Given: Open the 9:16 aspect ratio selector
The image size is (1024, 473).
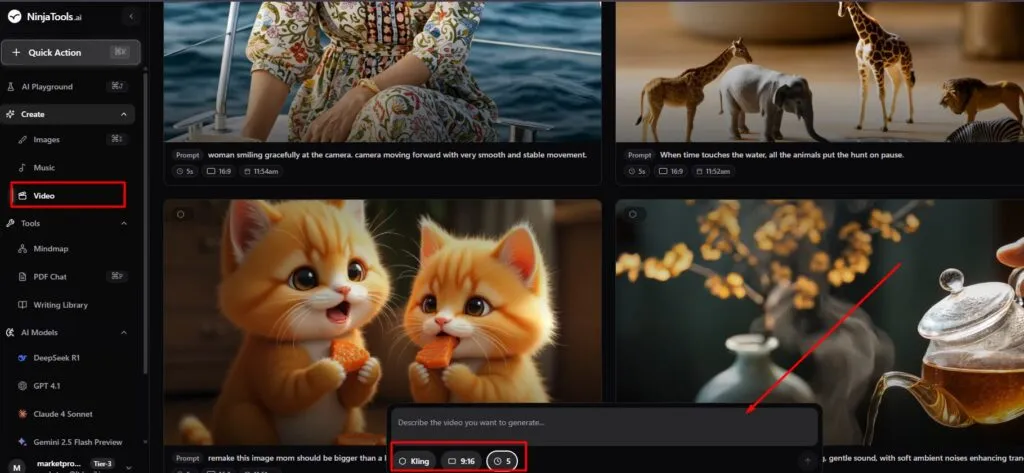Looking at the screenshot, I should coord(460,461).
